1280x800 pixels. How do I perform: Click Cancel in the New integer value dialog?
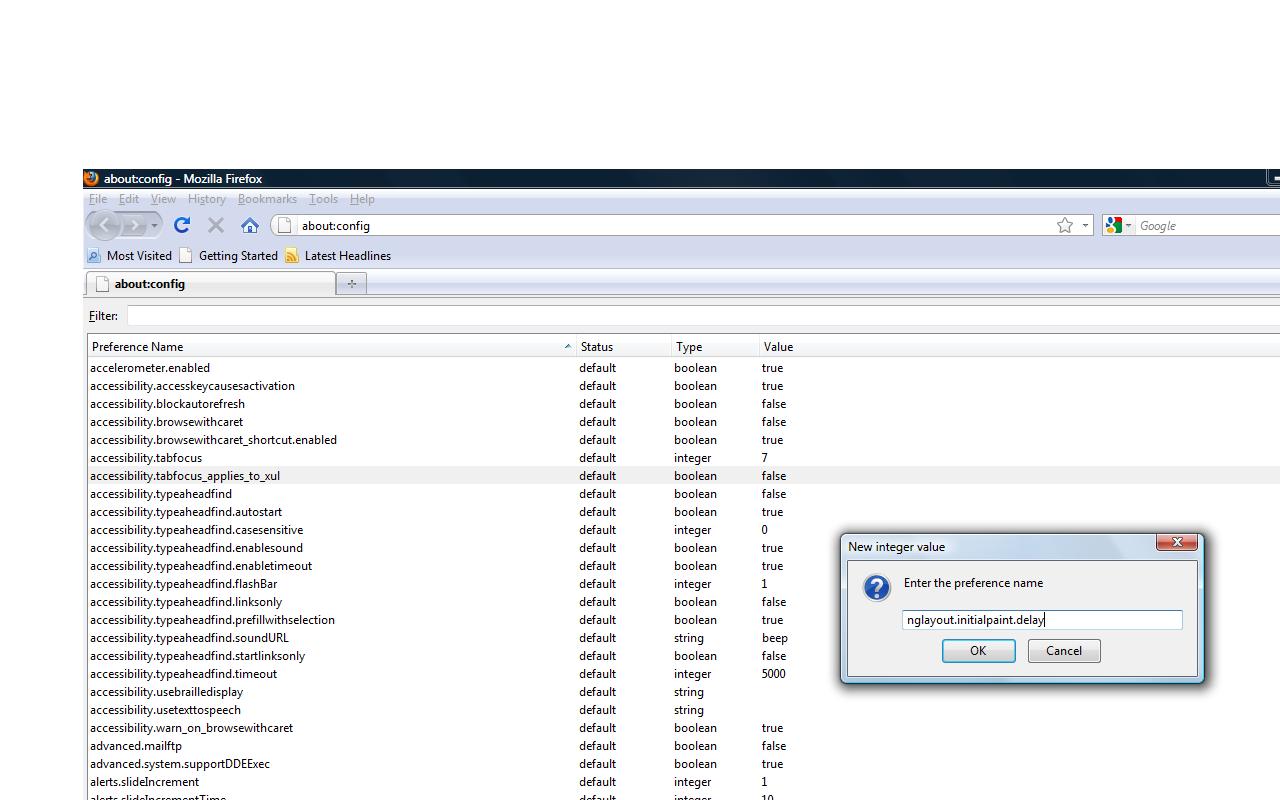pyautogui.click(x=1064, y=651)
